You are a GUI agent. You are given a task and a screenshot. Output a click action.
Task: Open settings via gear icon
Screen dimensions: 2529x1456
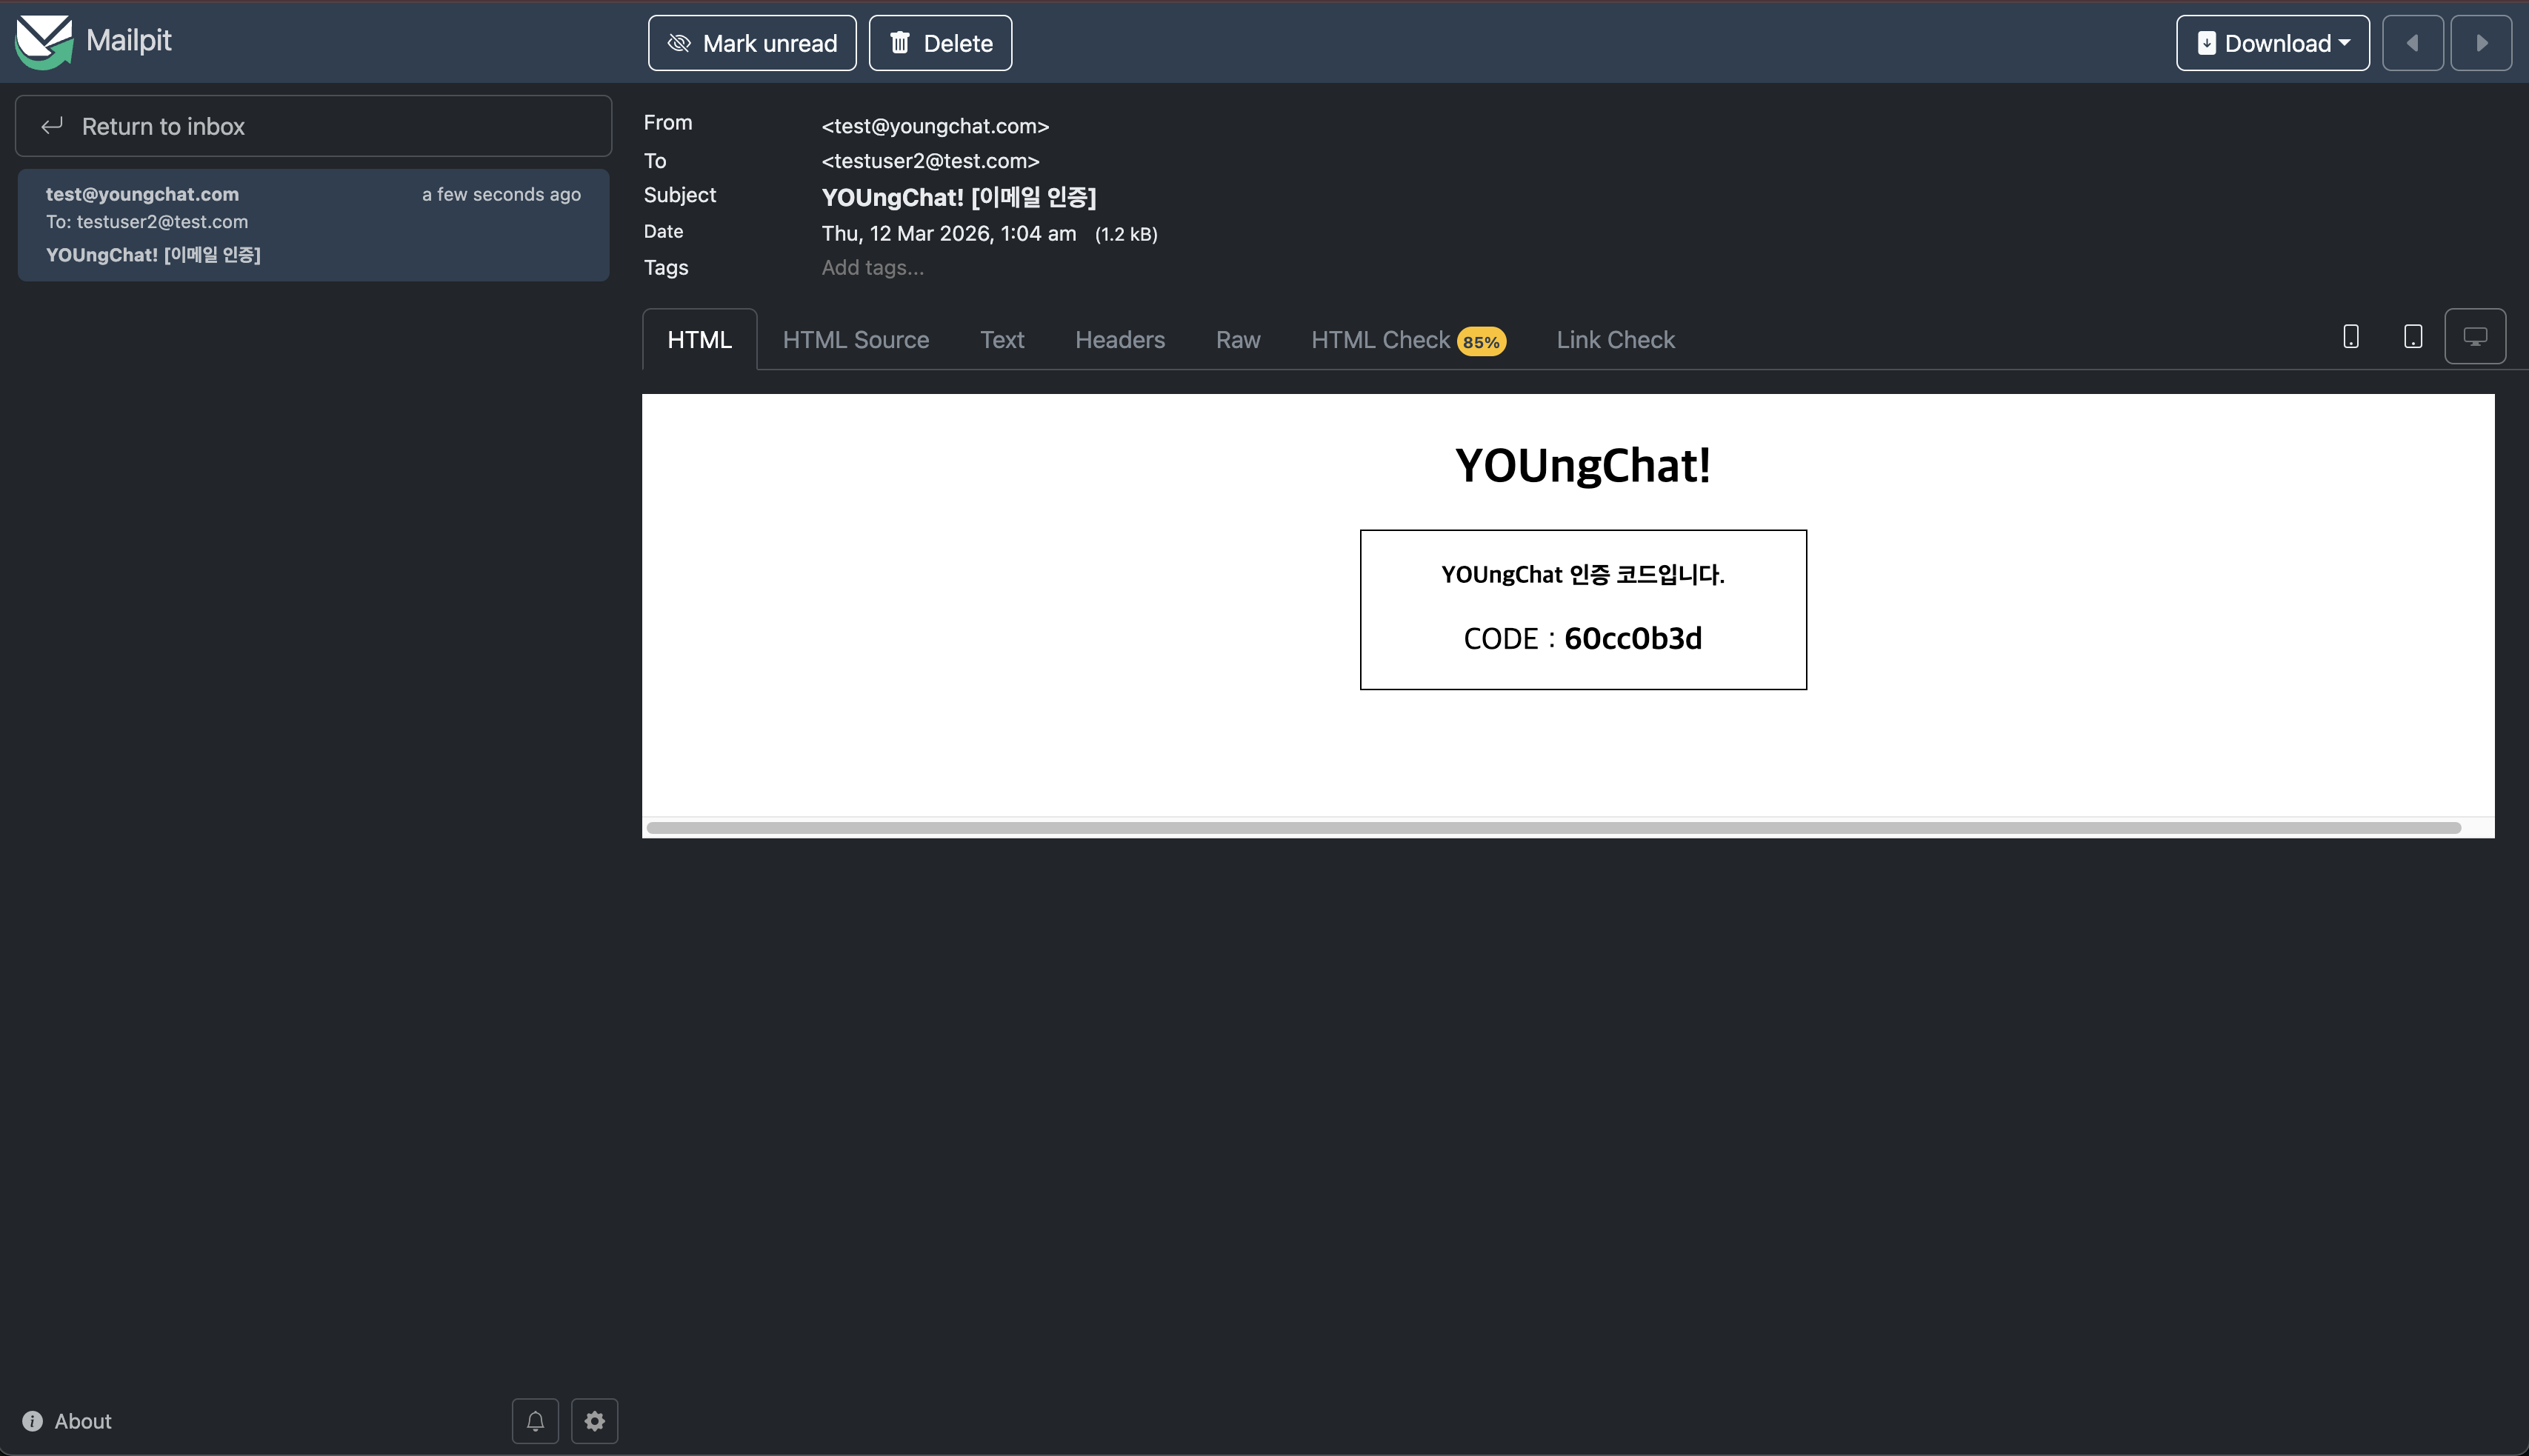[594, 1421]
